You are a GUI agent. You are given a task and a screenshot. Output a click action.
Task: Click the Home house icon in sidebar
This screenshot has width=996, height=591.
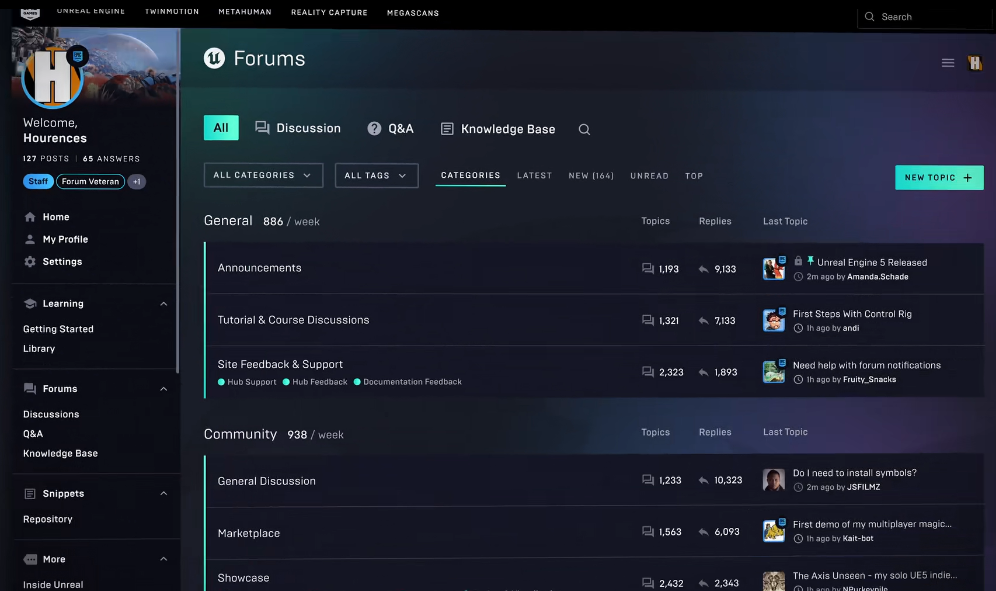coord(30,217)
